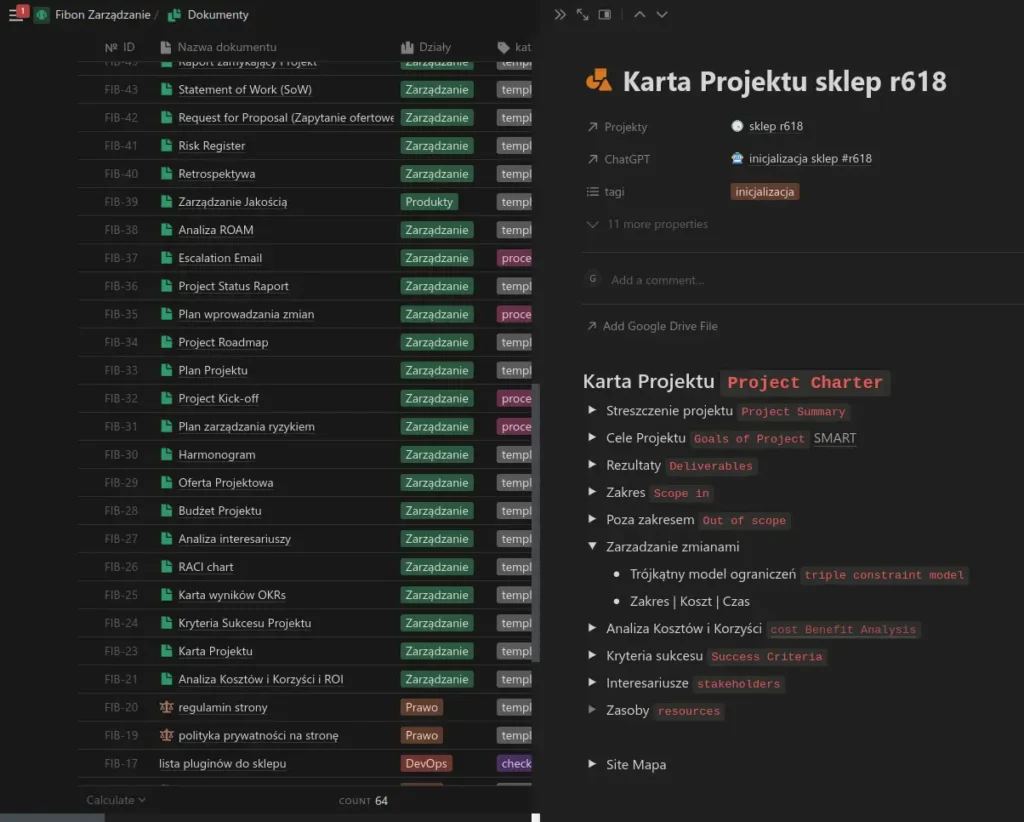Expand the Streszczenie projektu section

592,410
